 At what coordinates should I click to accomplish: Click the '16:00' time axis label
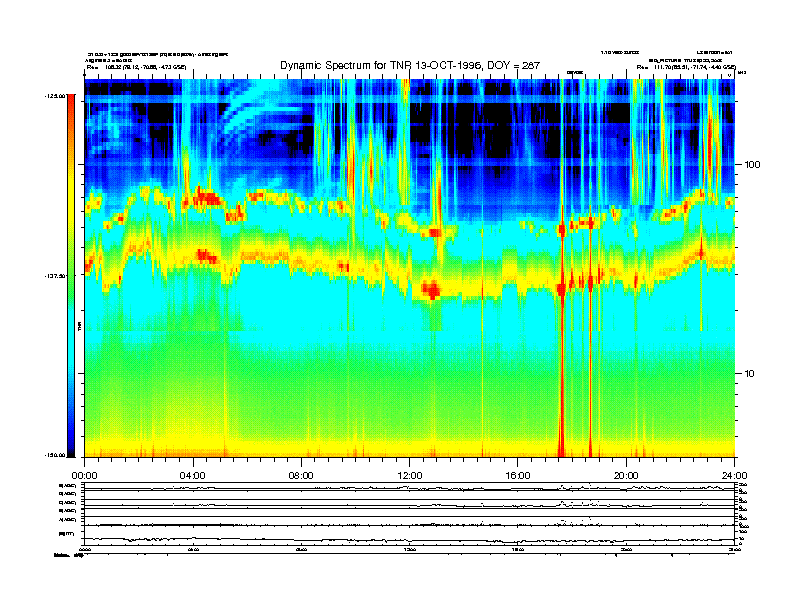518,476
